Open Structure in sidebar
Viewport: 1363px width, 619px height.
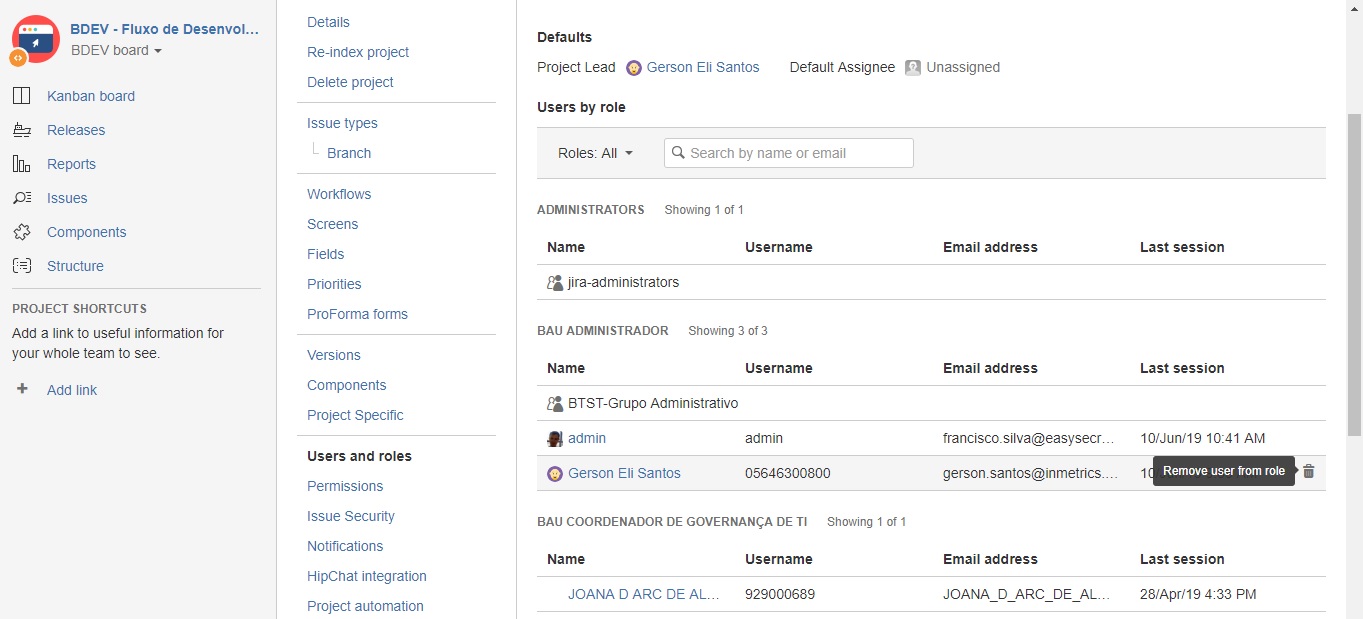(75, 266)
